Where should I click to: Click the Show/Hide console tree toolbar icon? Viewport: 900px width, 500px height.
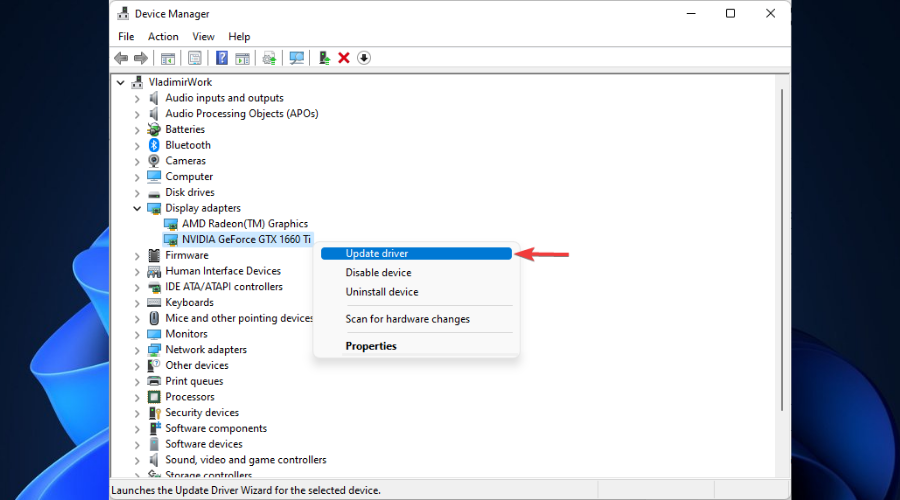click(x=168, y=58)
